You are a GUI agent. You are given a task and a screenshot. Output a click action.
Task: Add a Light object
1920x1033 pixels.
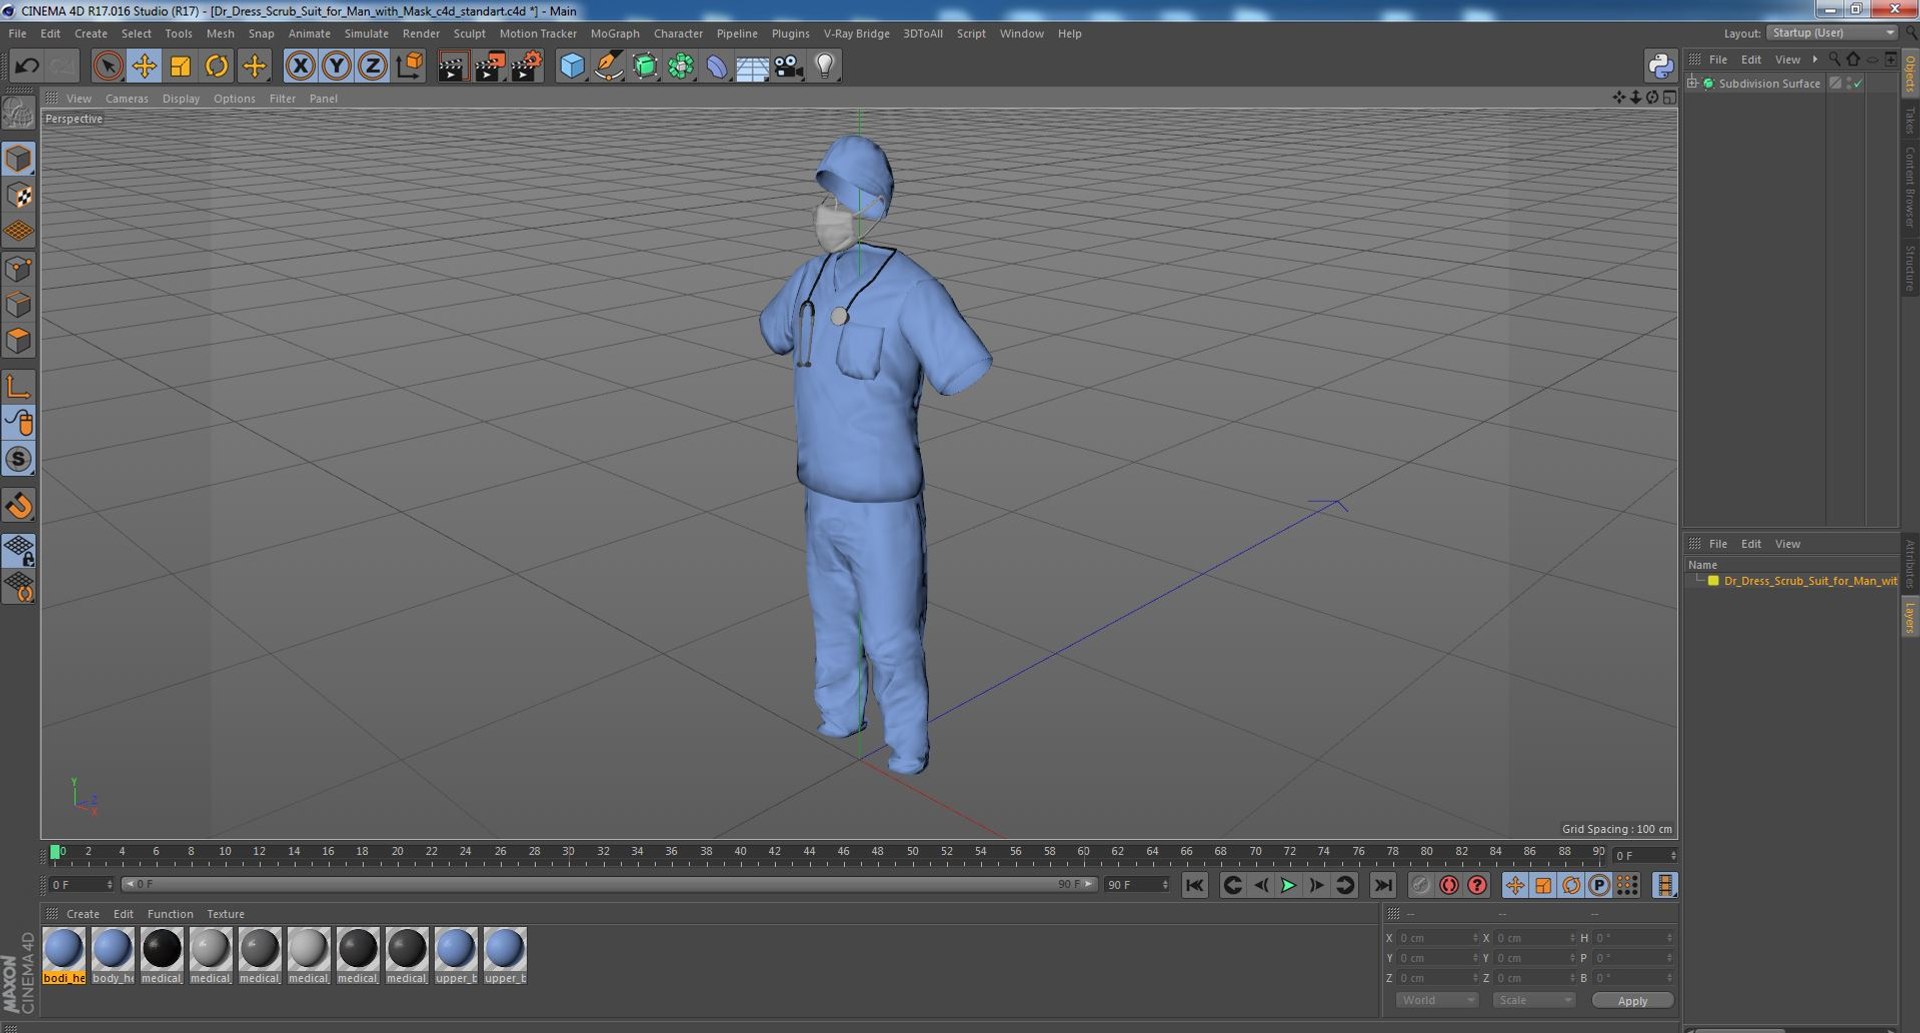pos(825,66)
